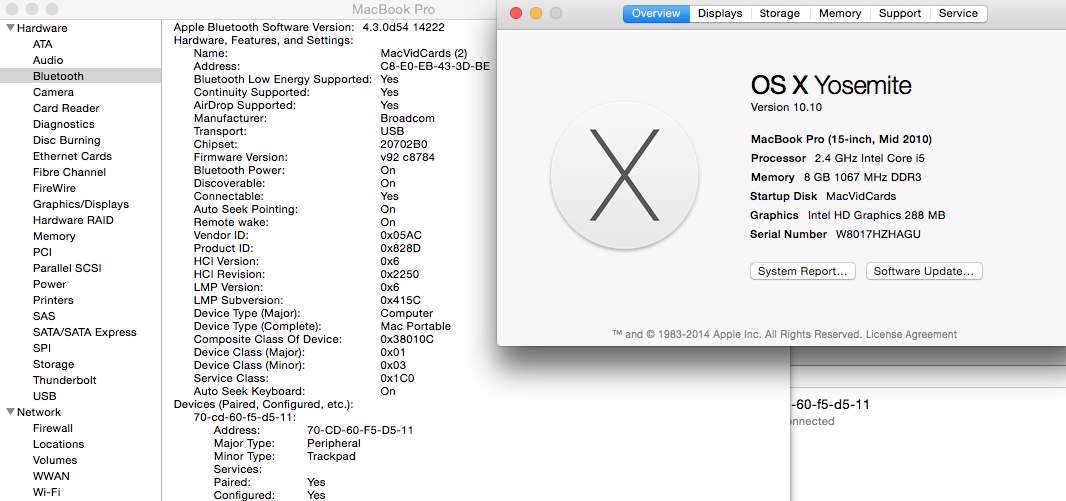Open Power in the sidebar
This screenshot has width=1066, height=501.
[x=50, y=284]
